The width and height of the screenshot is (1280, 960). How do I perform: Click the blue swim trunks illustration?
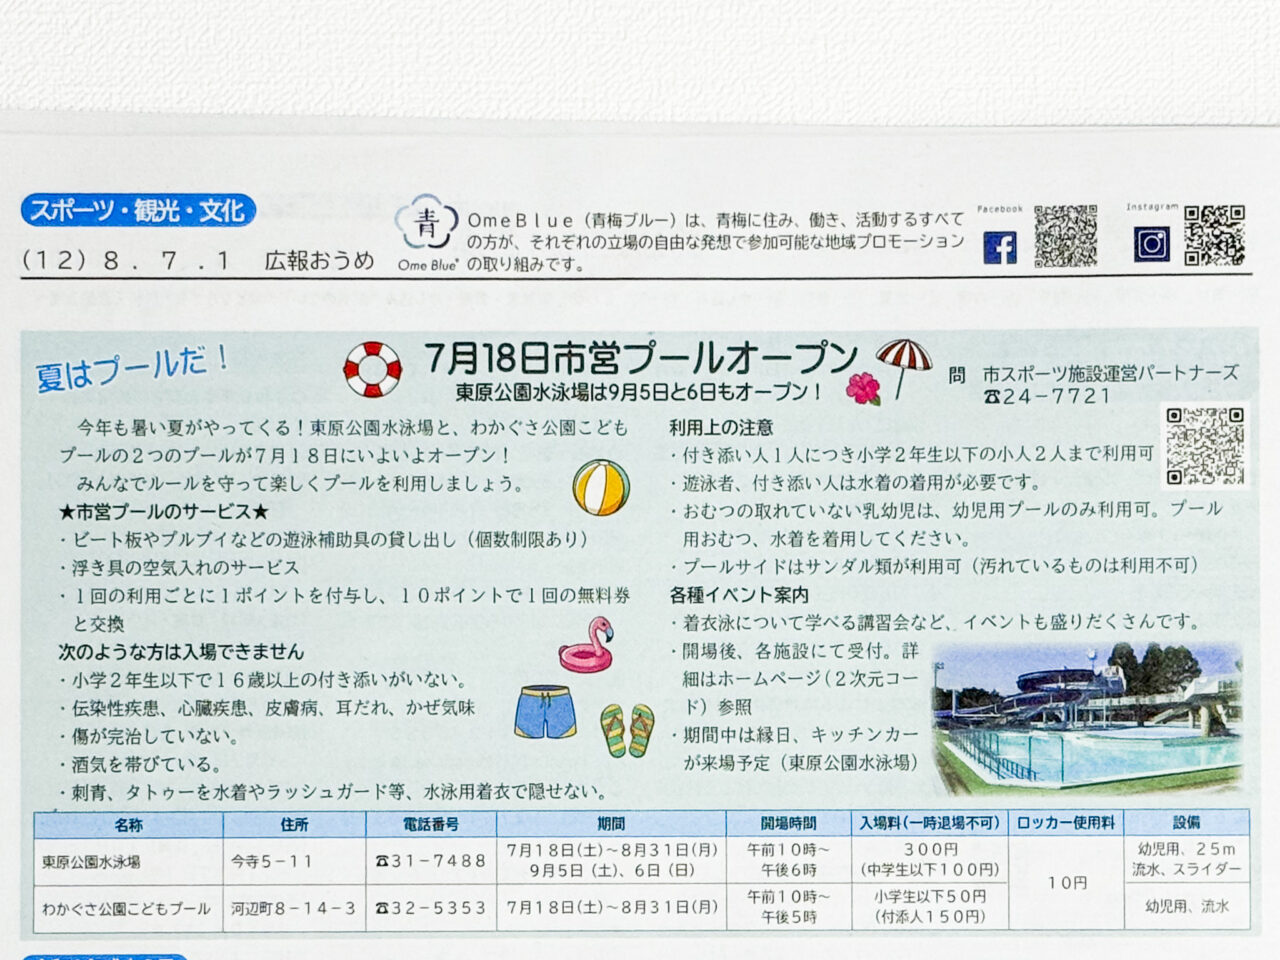coord(546,713)
